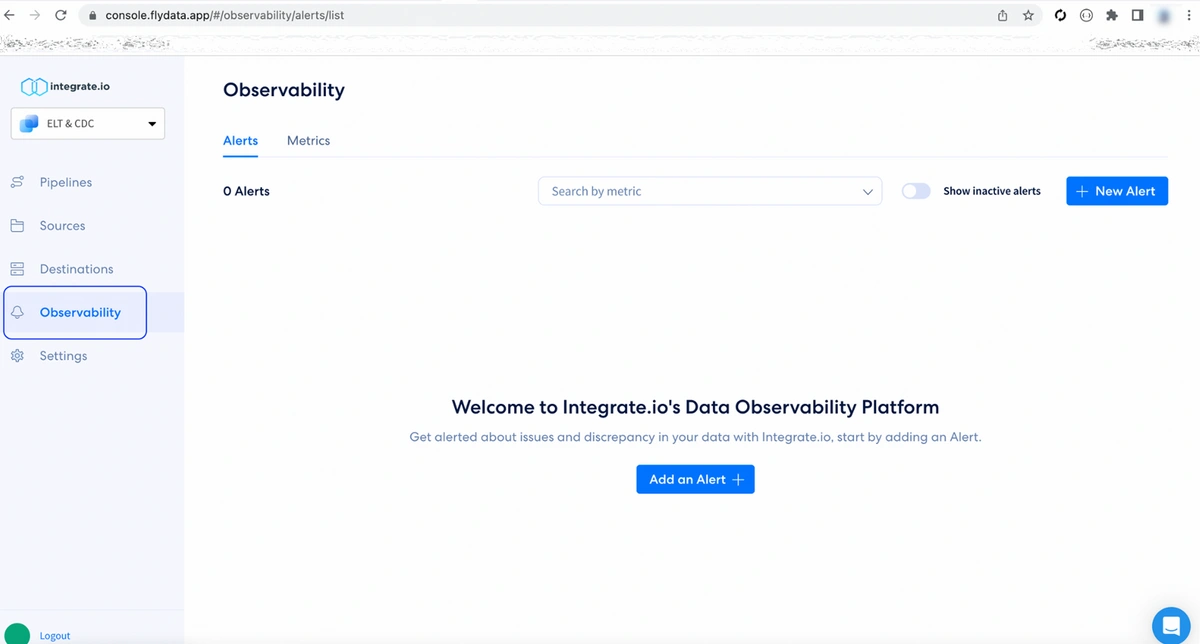The height and width of the screenshot is (644, 1200).
Task: Click the Observability page heading
Action: pyautogui.click(x=284, y=90)
